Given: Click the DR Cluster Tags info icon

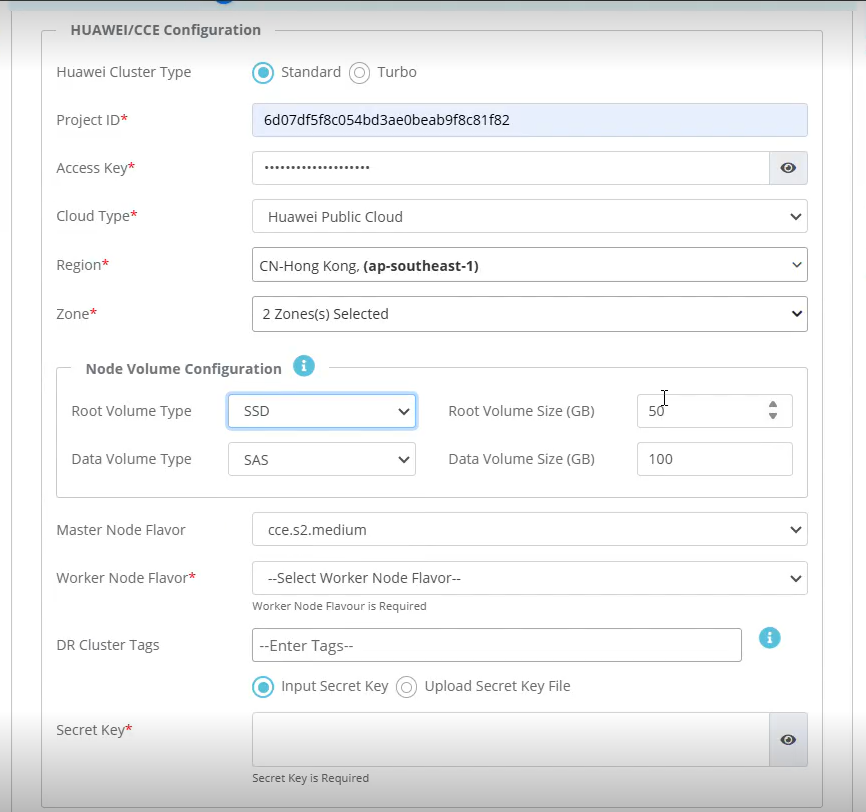Looking at the screenshot, I should tap(769, 638).
